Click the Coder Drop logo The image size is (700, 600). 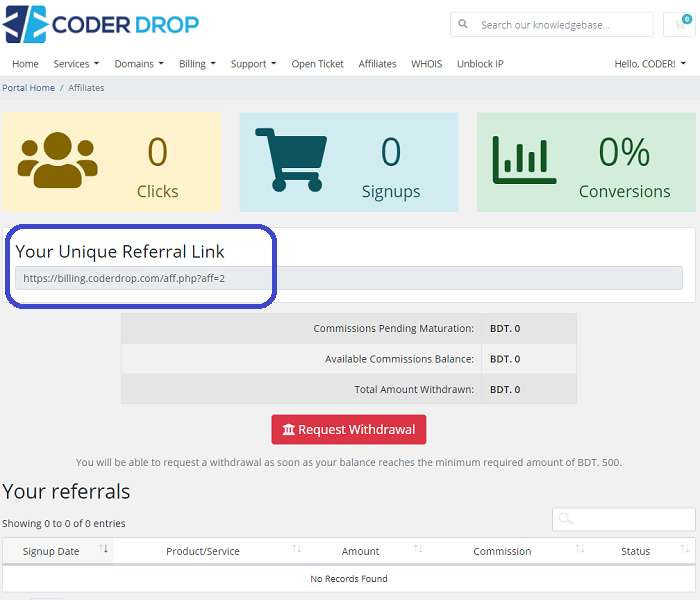click(x=100, y=24)
